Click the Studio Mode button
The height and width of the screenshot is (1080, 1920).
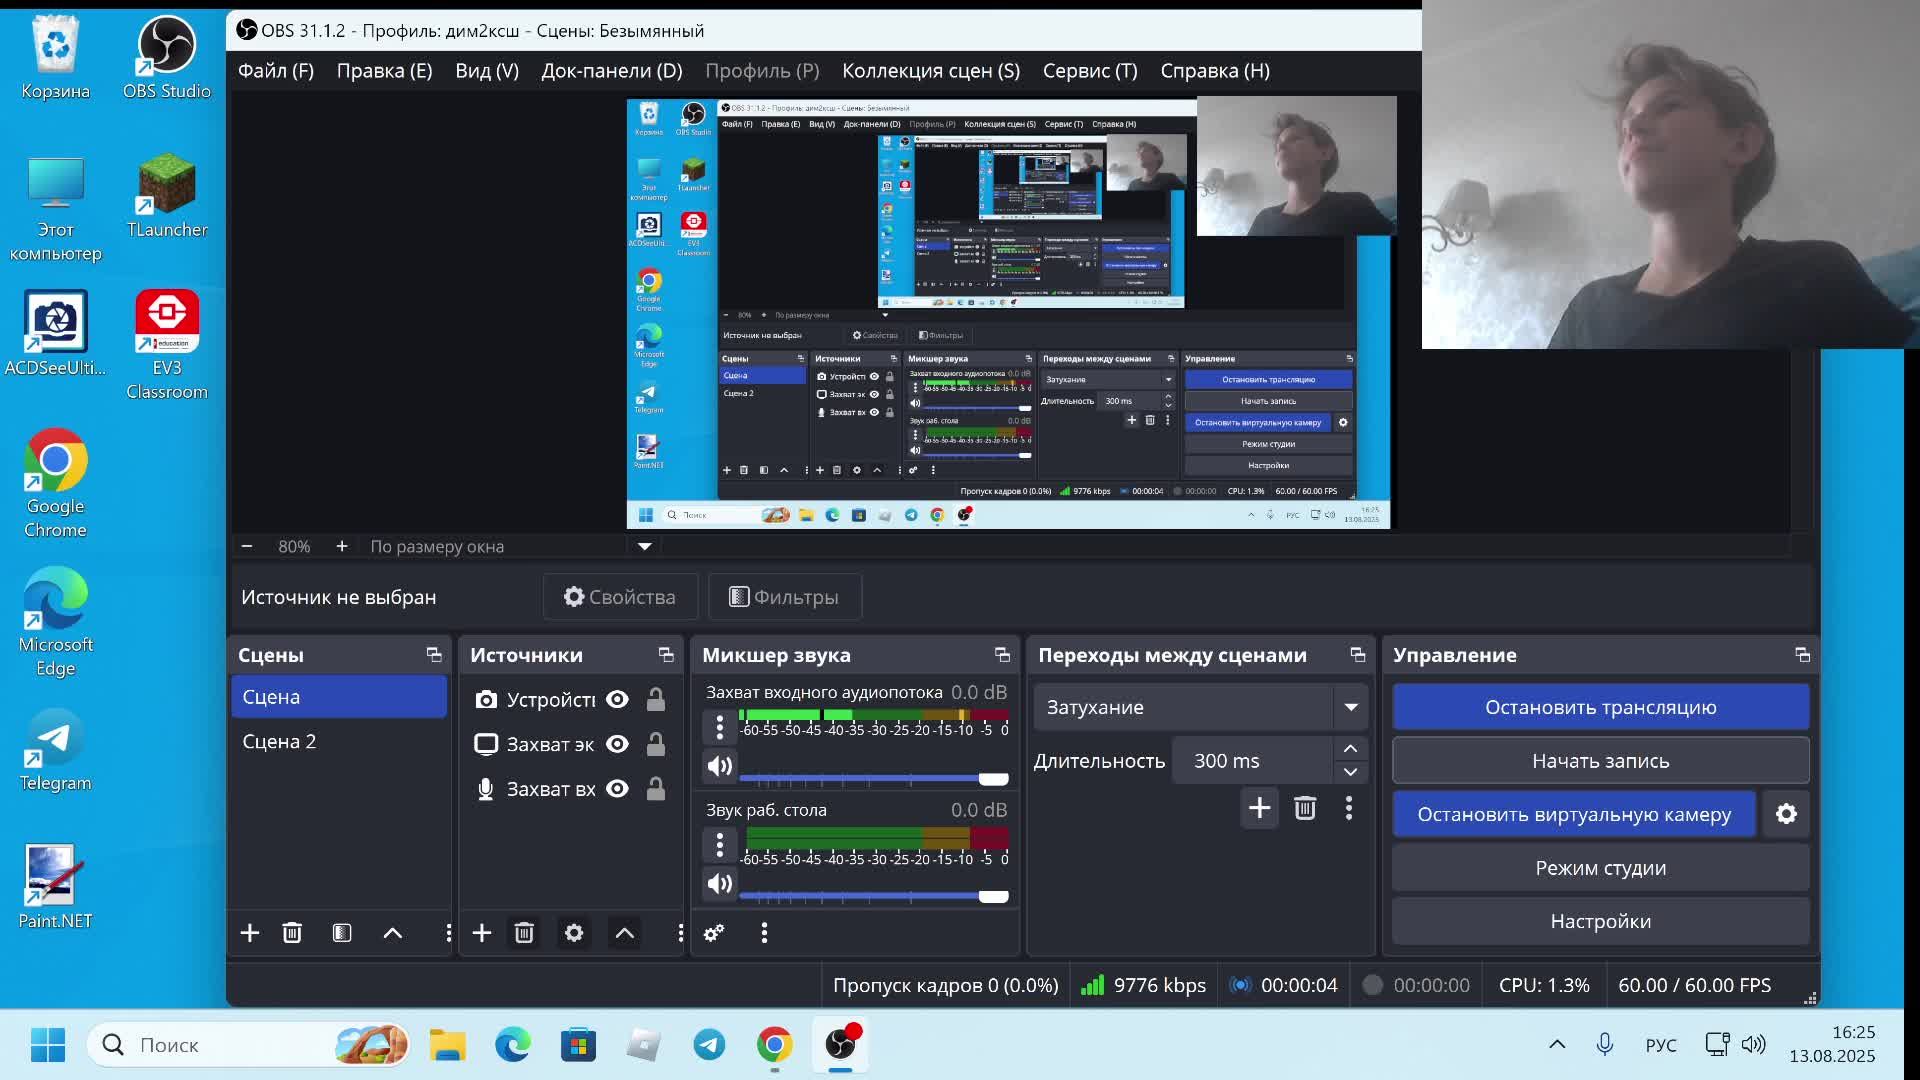click(x=1600, y=868)
